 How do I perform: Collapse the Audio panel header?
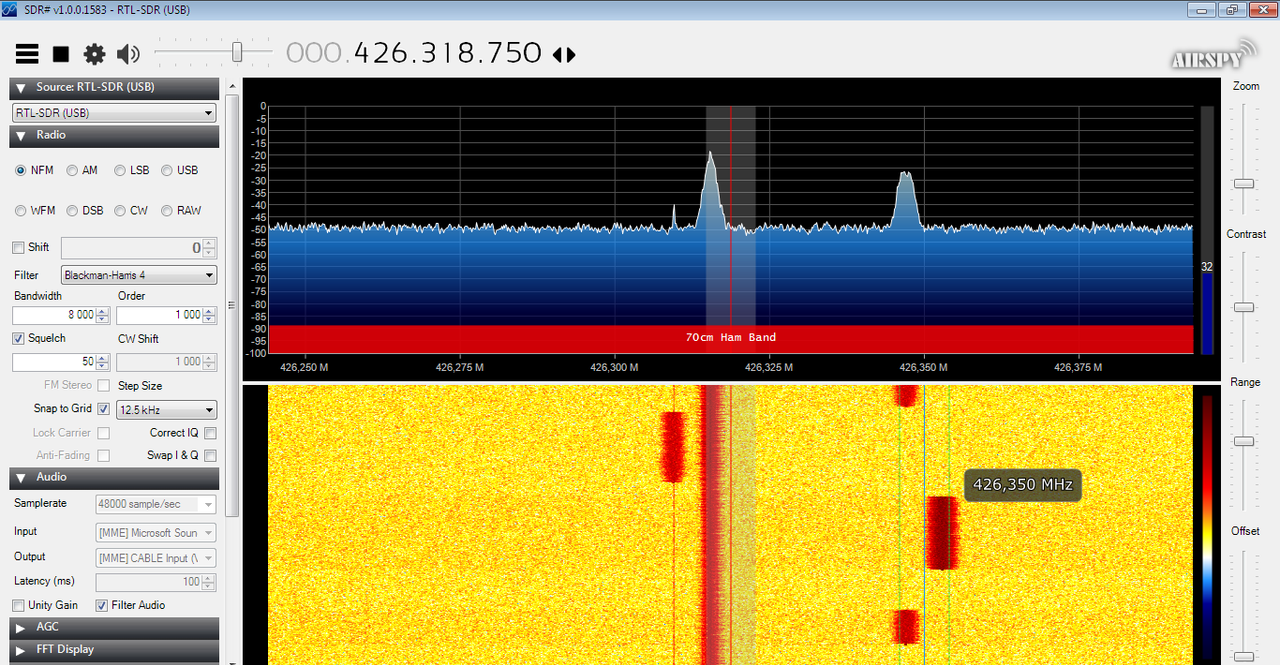pyautogui.click(x=114, y=478)
